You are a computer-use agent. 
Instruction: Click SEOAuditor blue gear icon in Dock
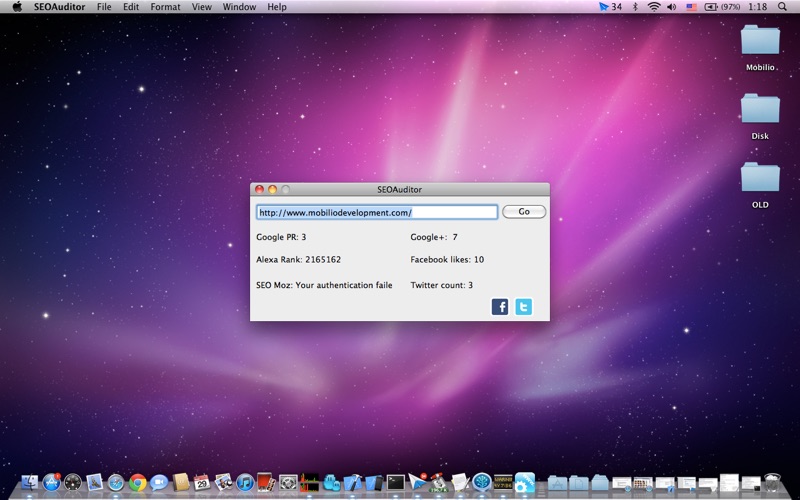(x=525, y=483)
